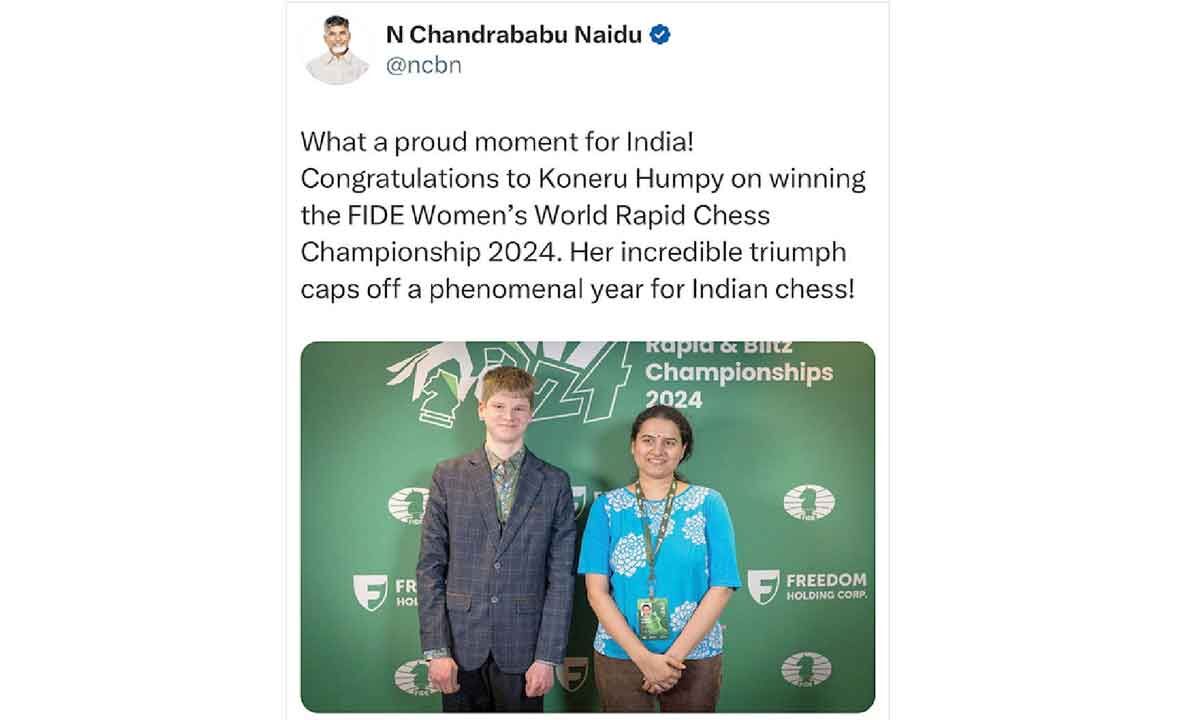Click the text 'What a proud moment for India!'

click(x=496, y=143)
